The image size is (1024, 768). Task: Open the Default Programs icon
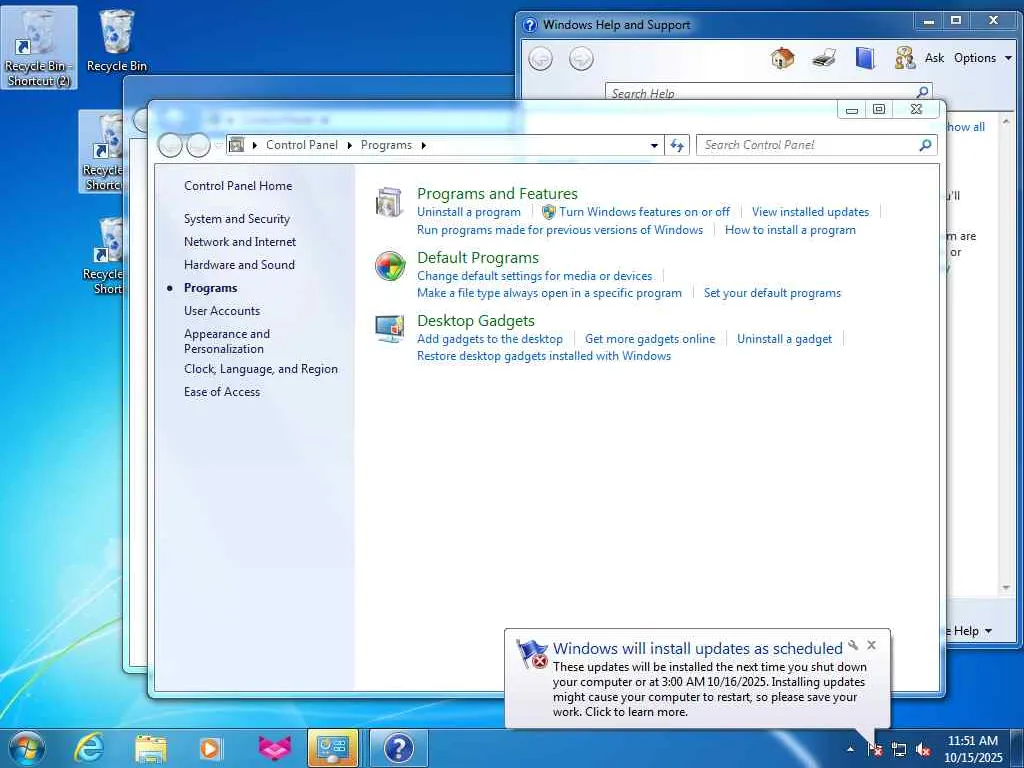390,266
